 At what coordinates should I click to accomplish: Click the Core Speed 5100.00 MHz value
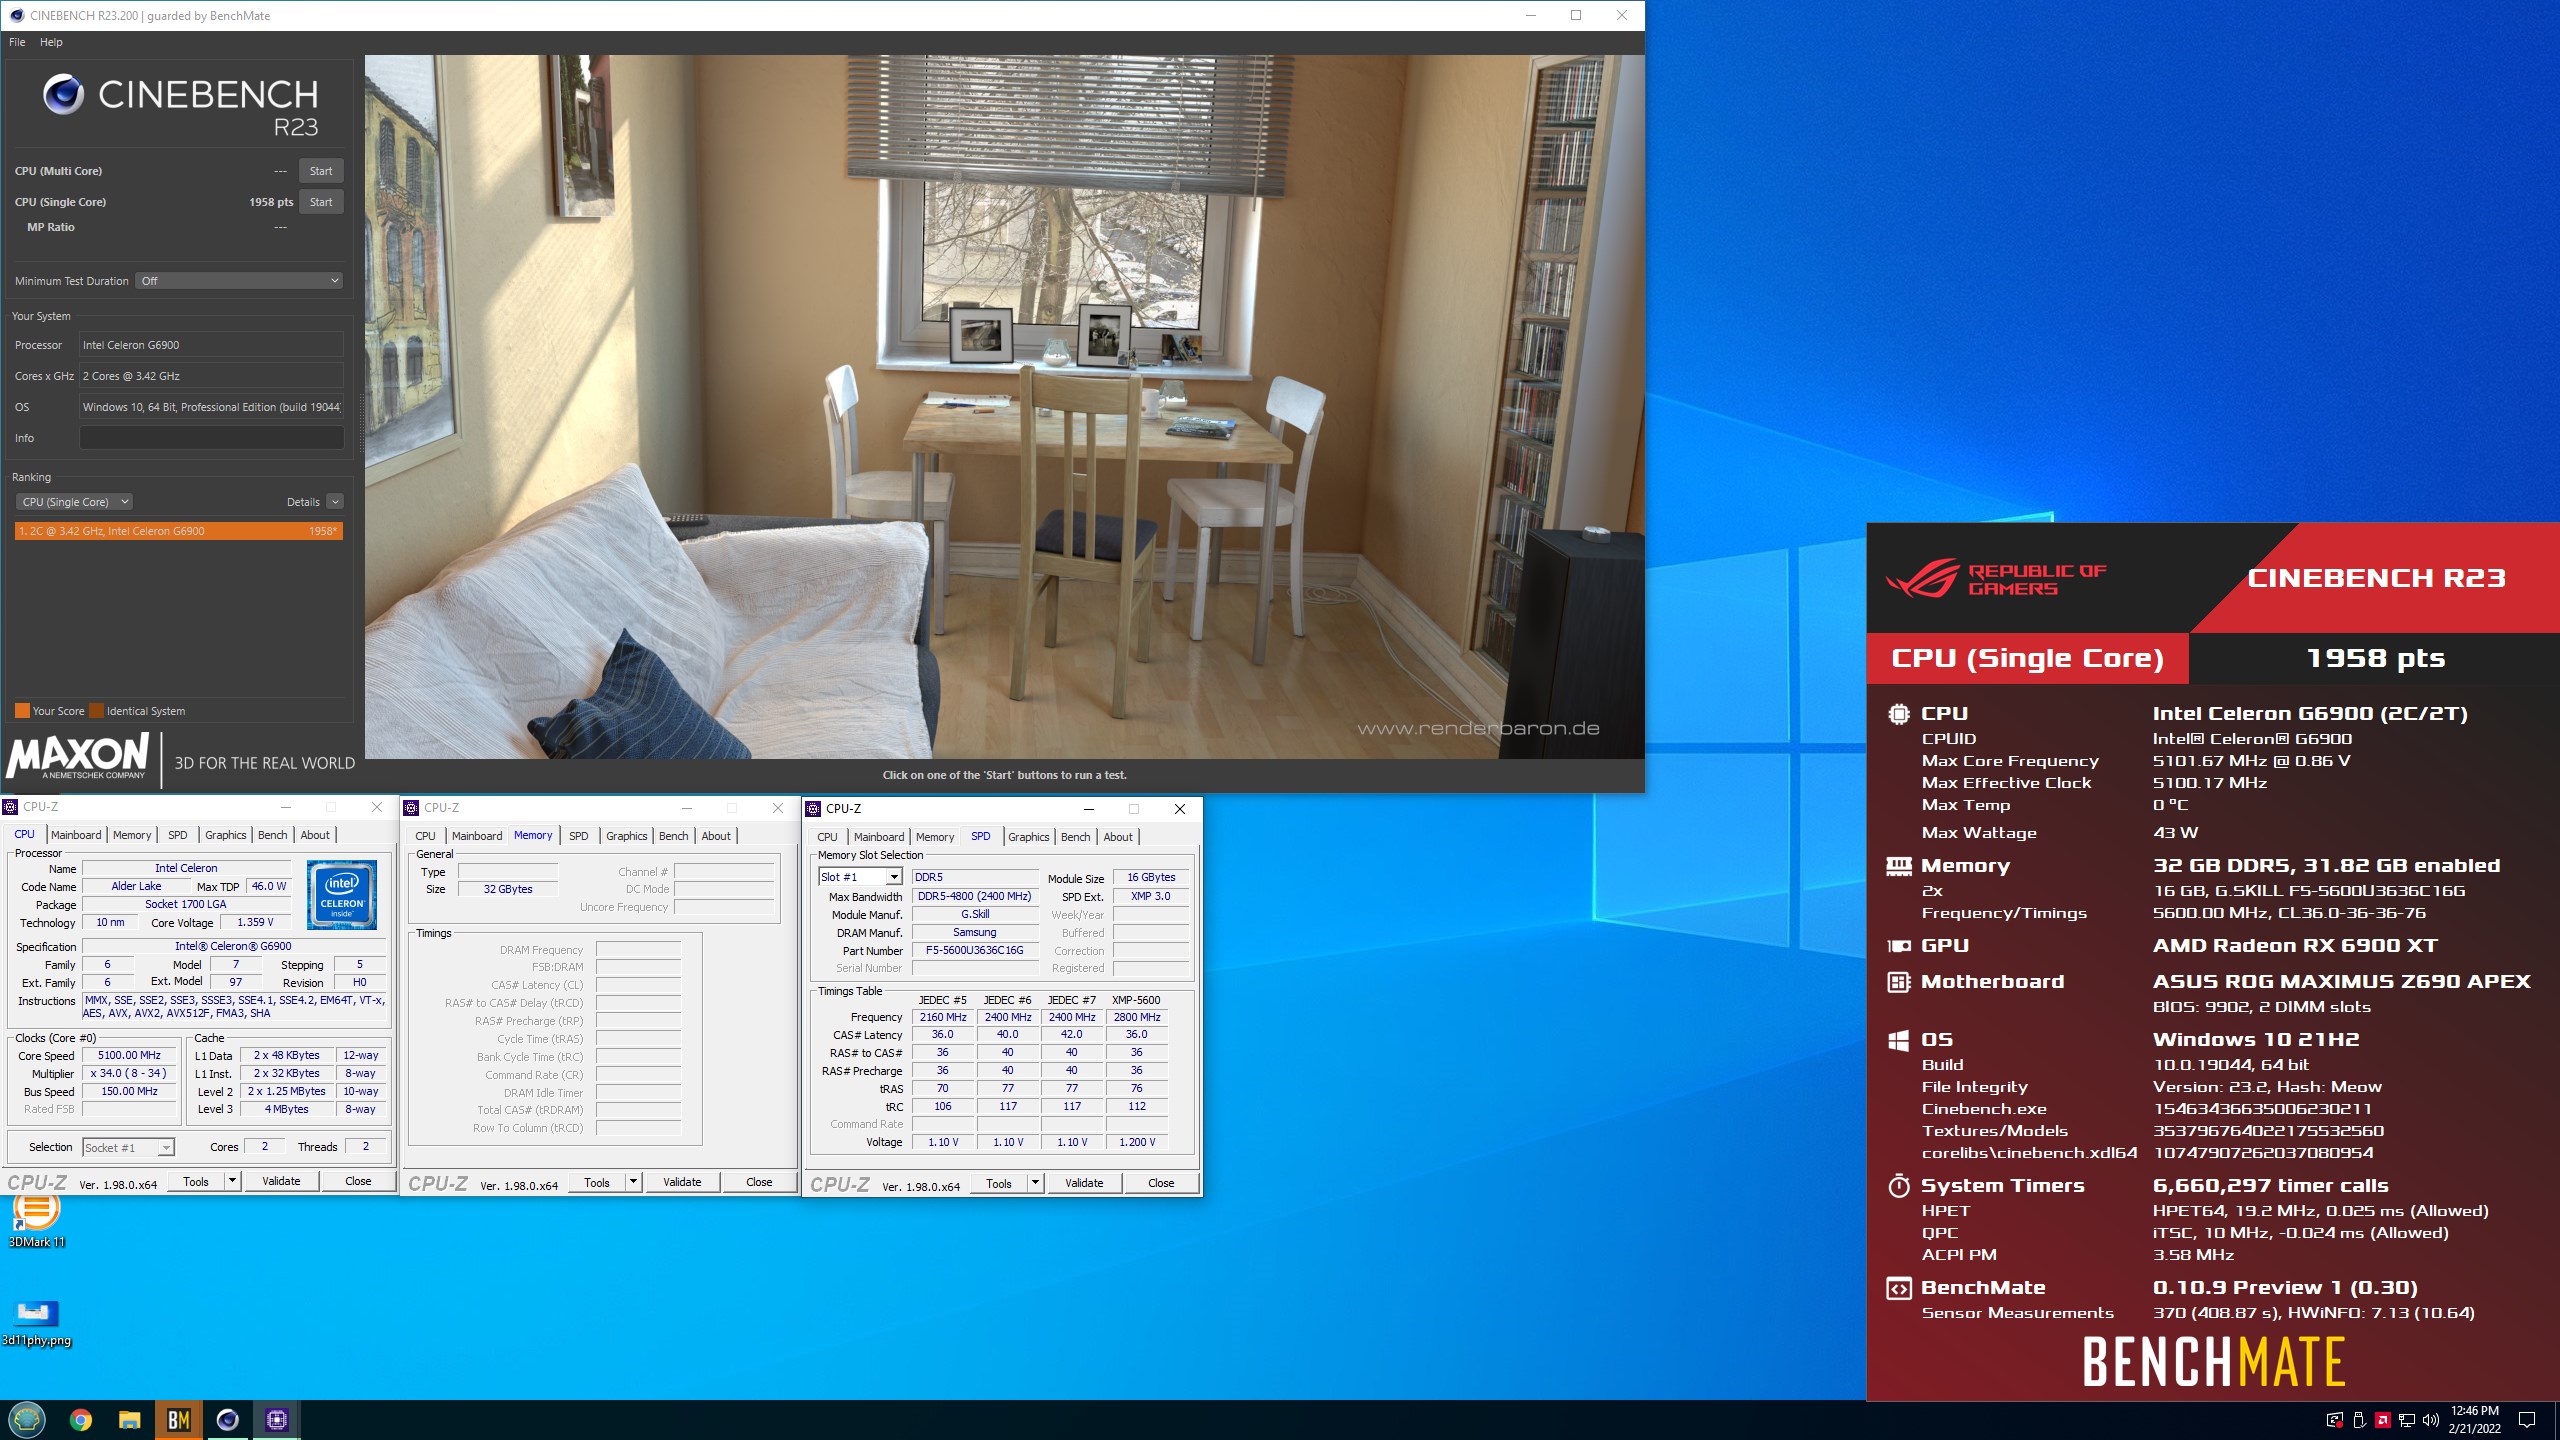tap(130, 1055)
